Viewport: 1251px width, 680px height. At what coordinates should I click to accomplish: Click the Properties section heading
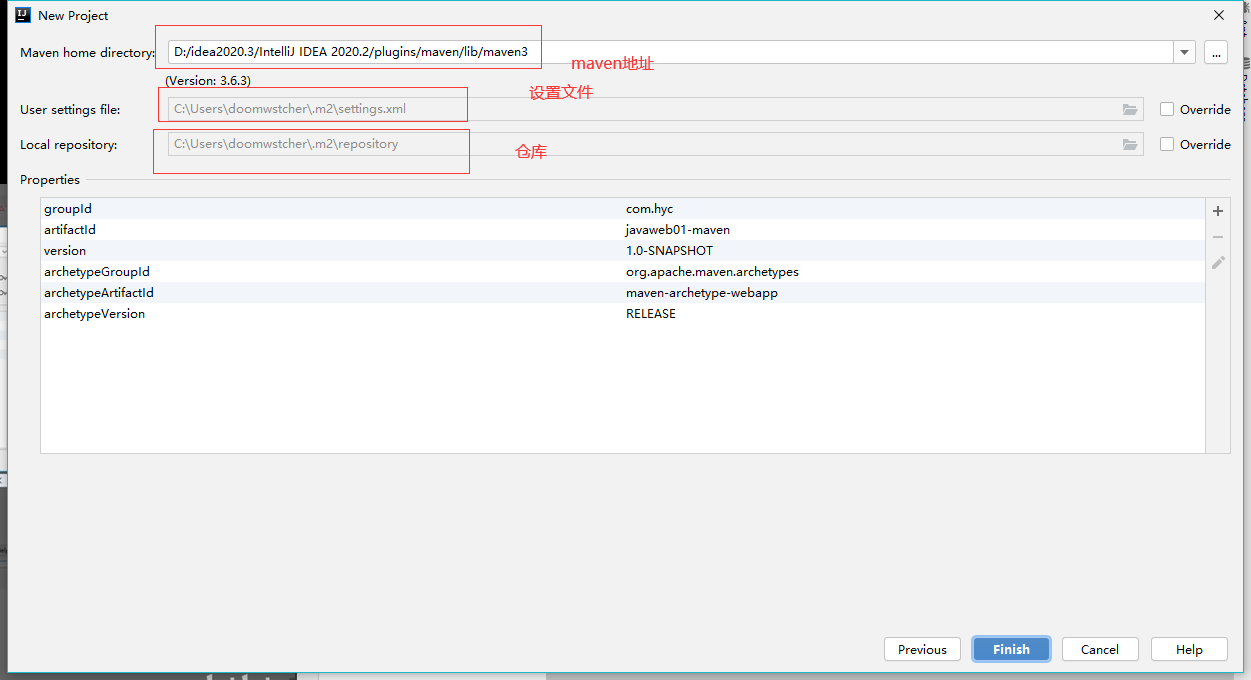pos(50,180)
